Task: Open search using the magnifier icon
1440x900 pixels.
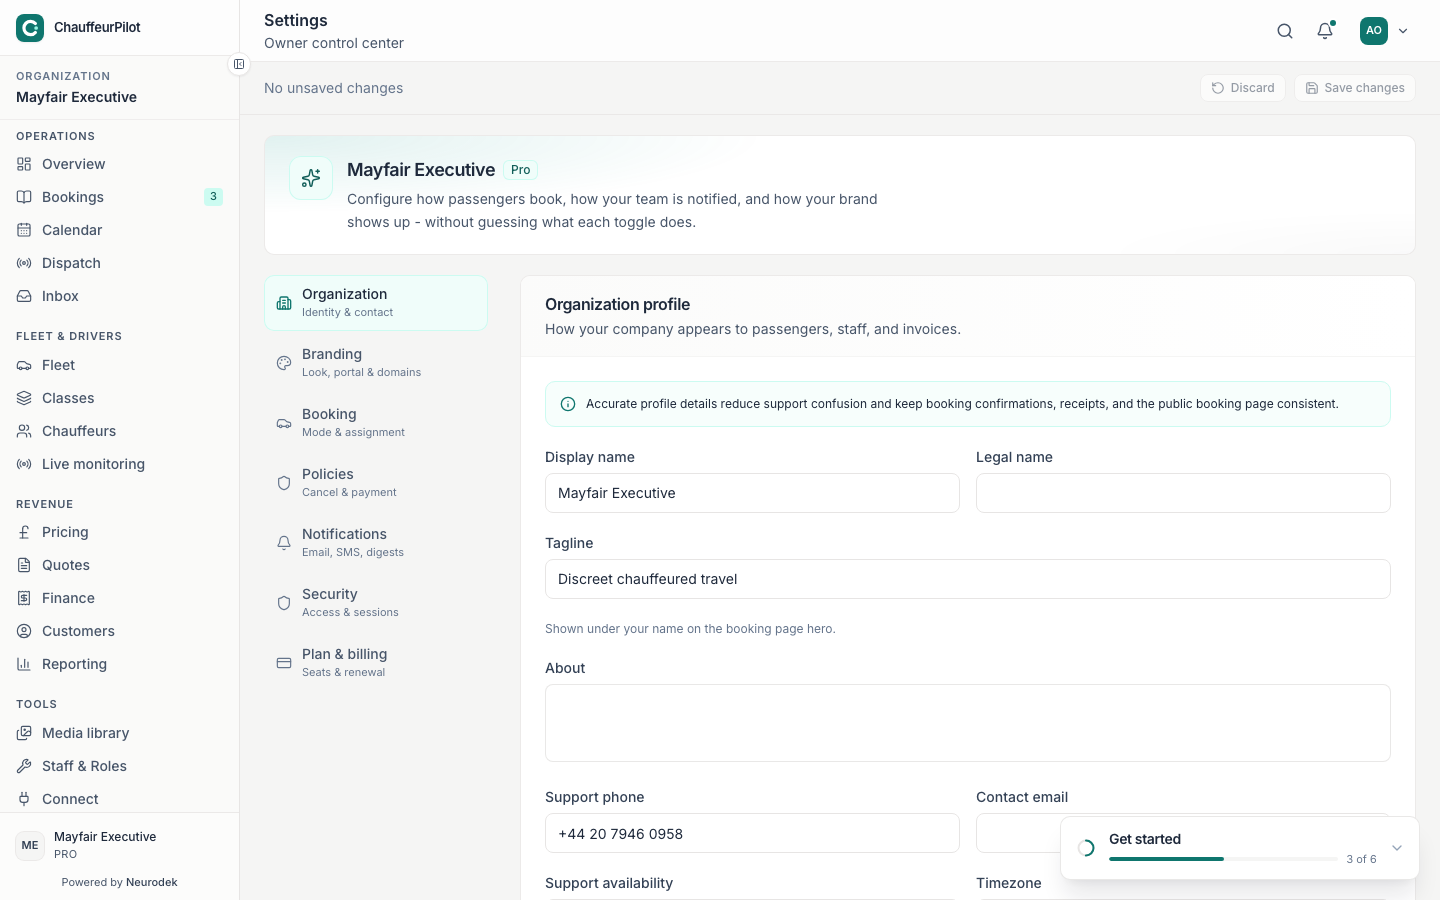Action: pyautogui.click(x=1285, y=31)
